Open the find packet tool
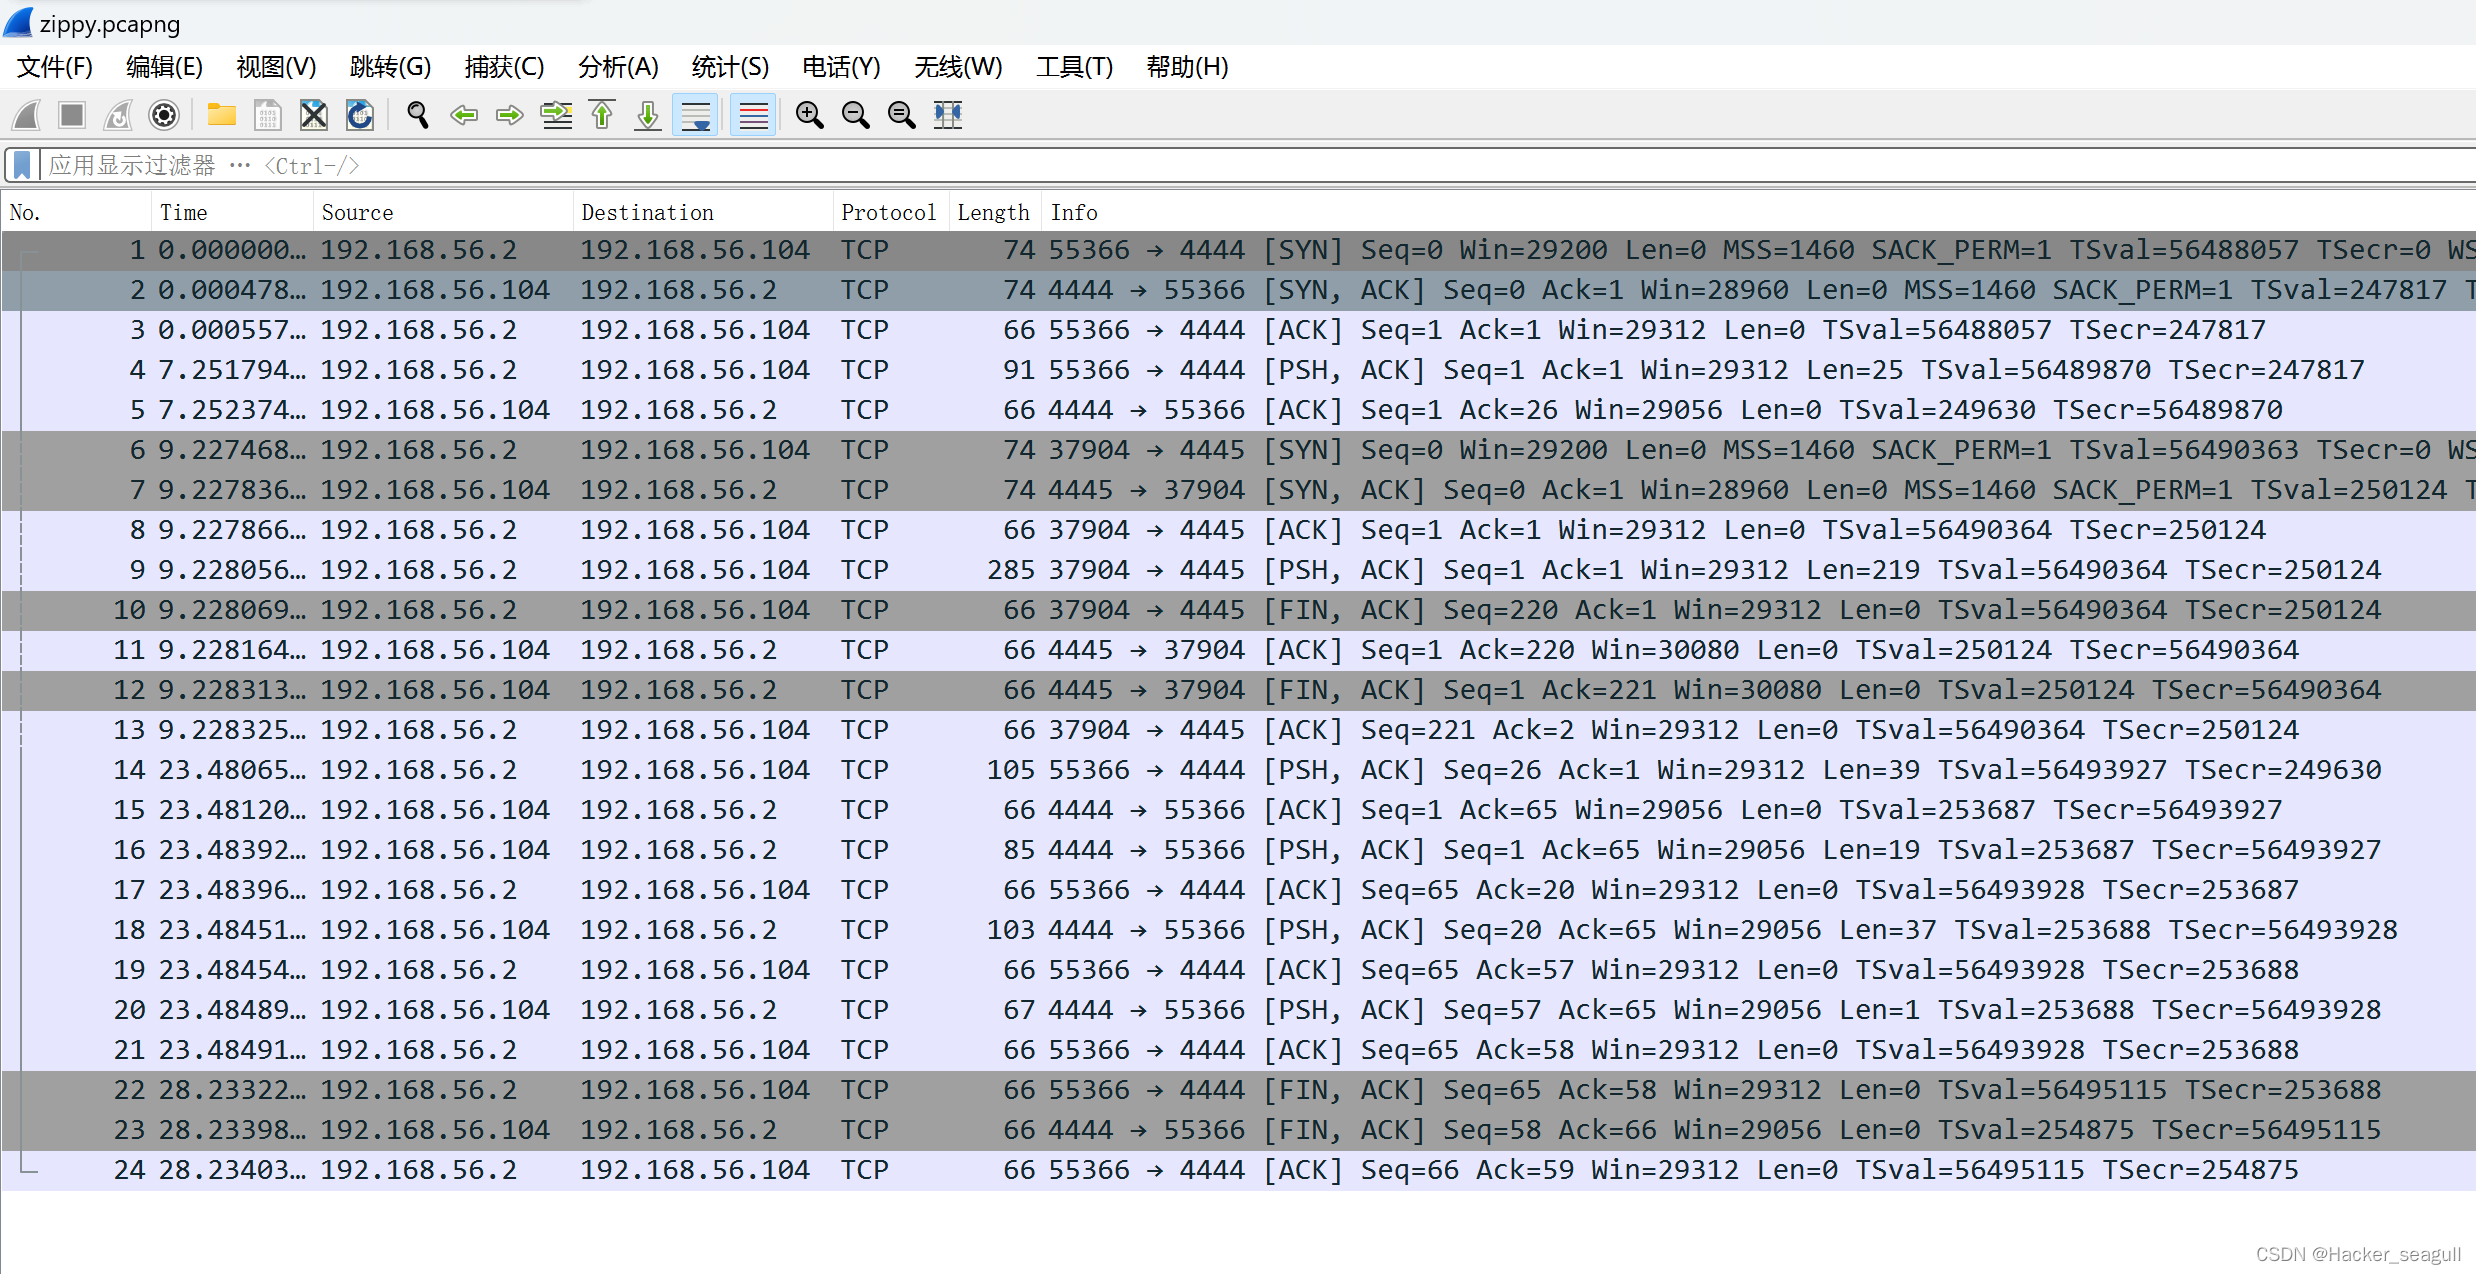This screenshot has height=1274, width=2476. pyautogui.click(x=417, y=115)
